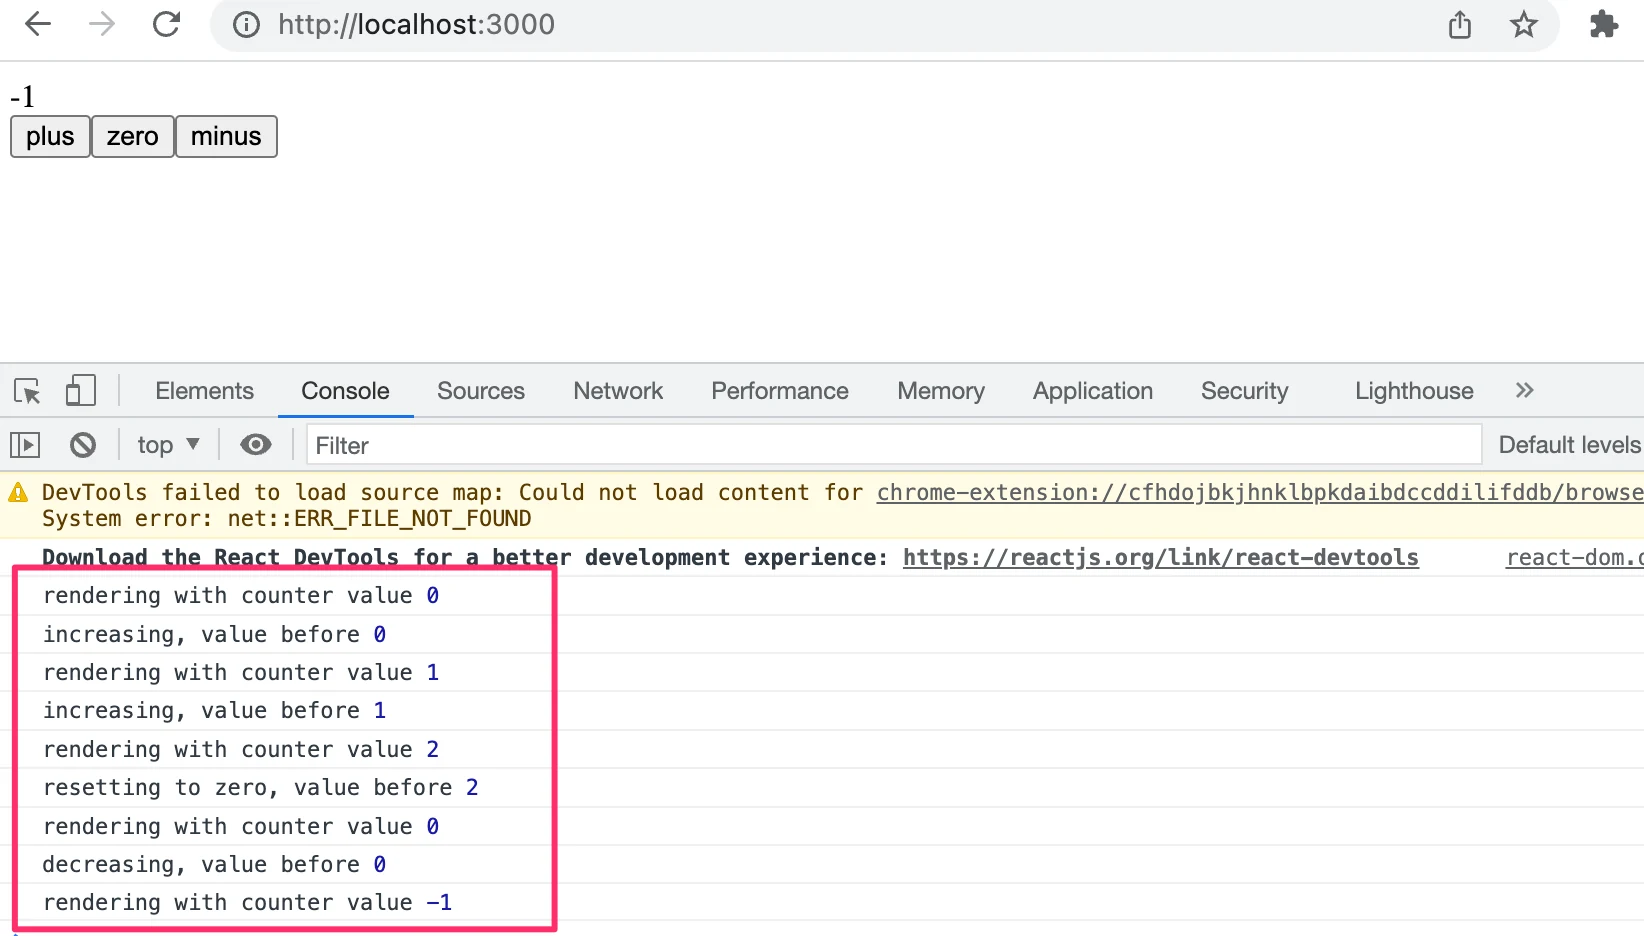
Task: Create live expression with eye icon
Action: click(x=256, y=445)
